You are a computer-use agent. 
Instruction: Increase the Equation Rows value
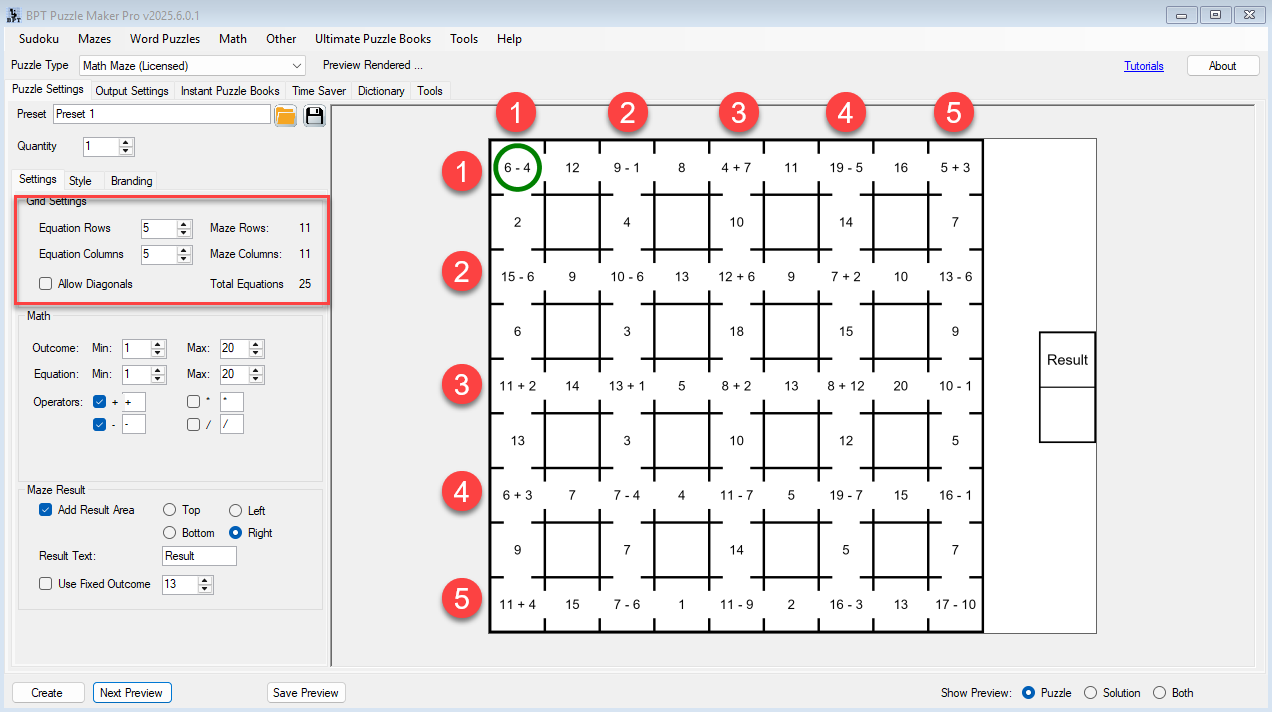pos(183,224)
